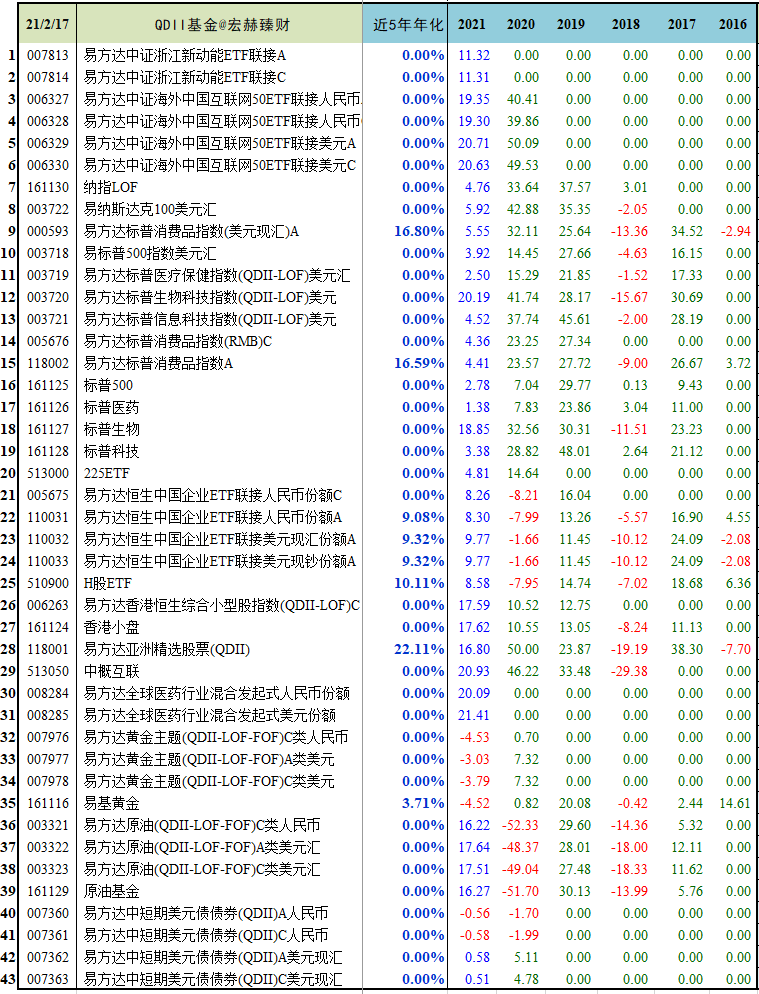Select the date header cell 21/2/17
This screenshot has height=994, width=759.
48,25
